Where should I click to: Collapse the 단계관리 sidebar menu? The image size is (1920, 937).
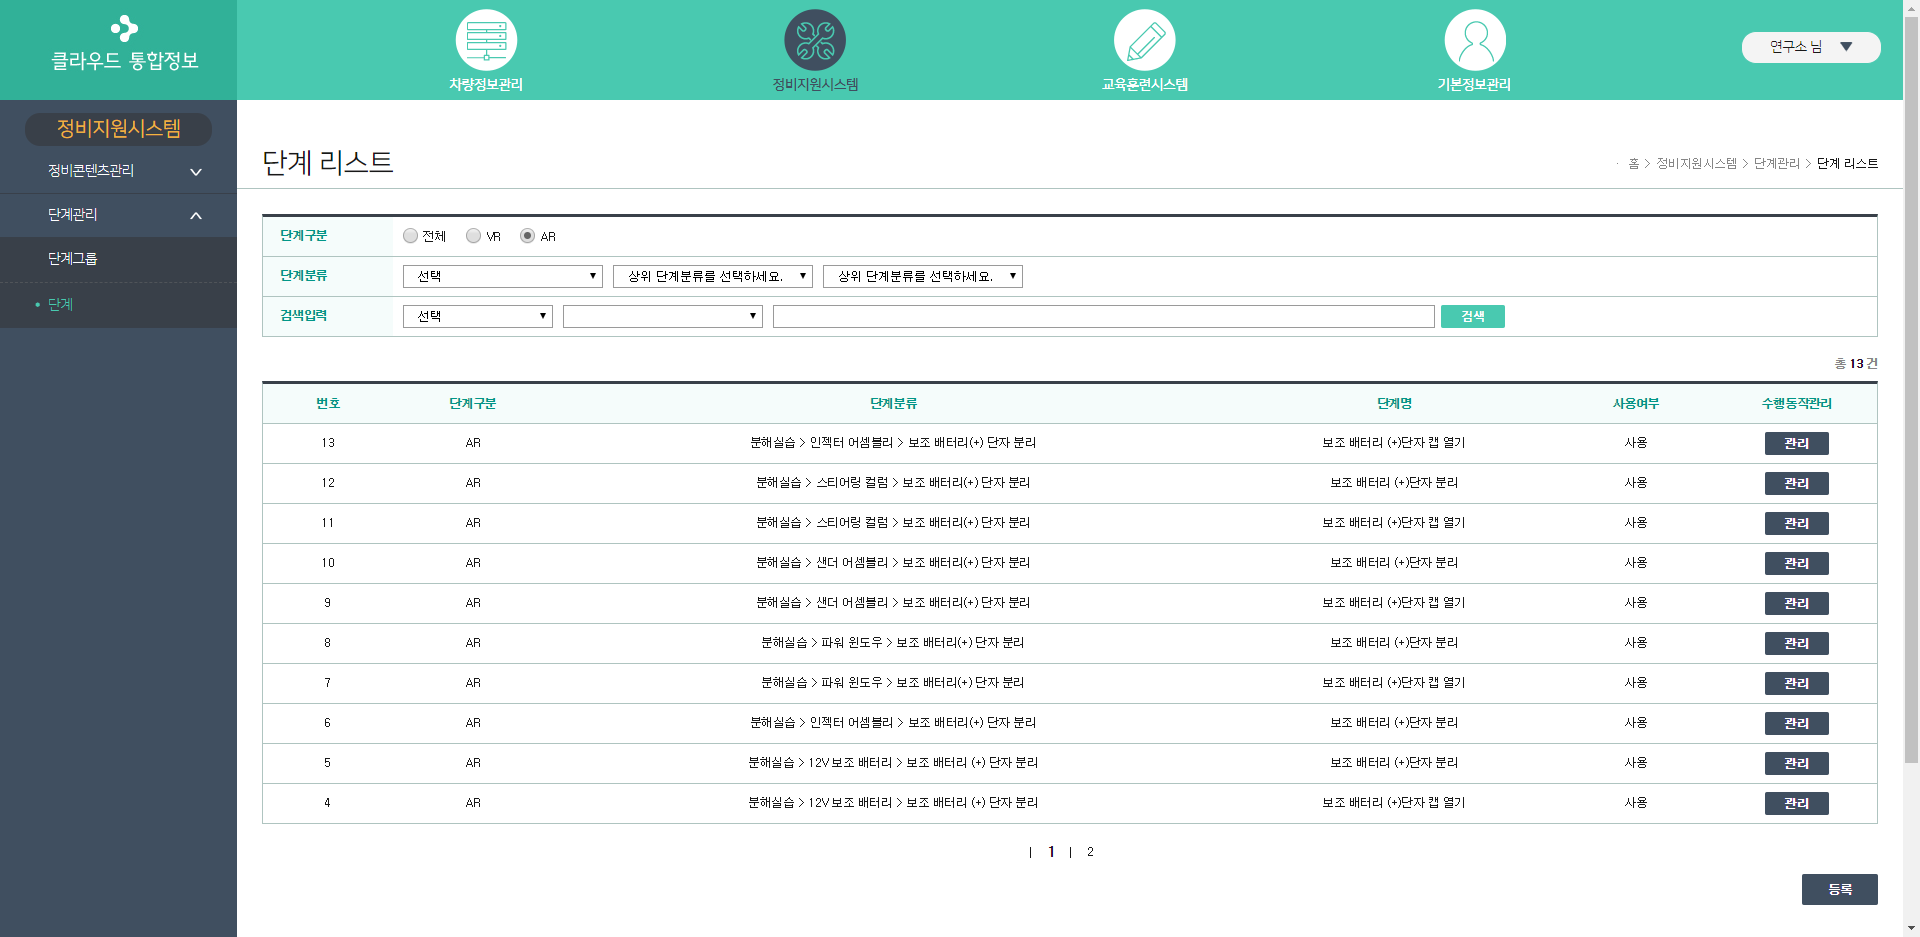(x=118, y=215)
